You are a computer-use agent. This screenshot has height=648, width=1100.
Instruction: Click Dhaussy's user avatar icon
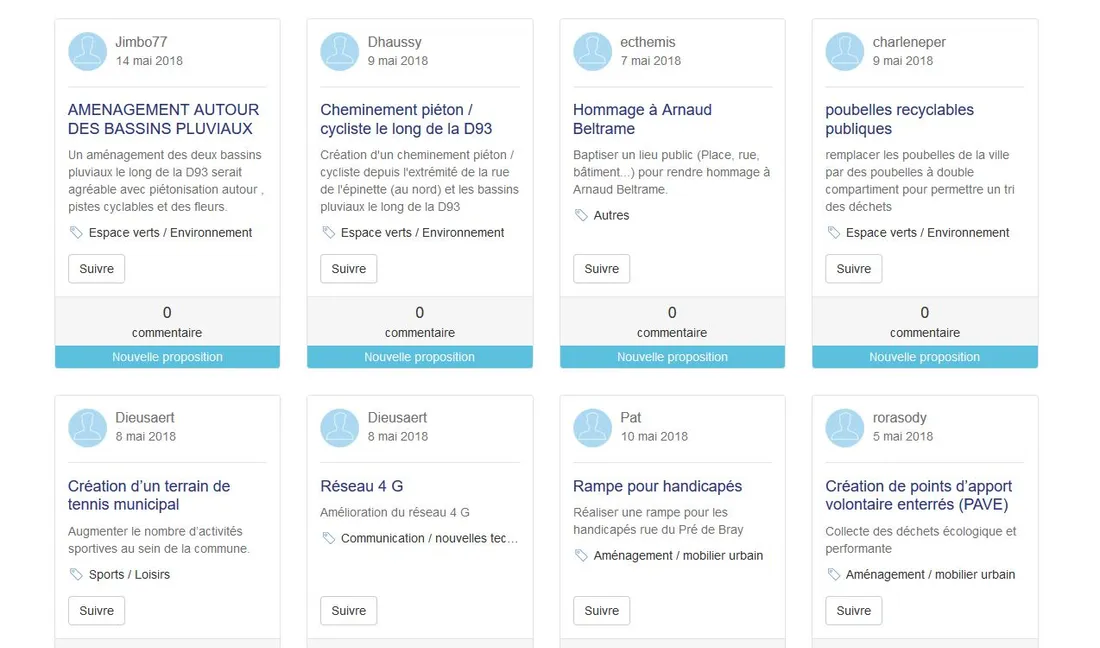339,52
